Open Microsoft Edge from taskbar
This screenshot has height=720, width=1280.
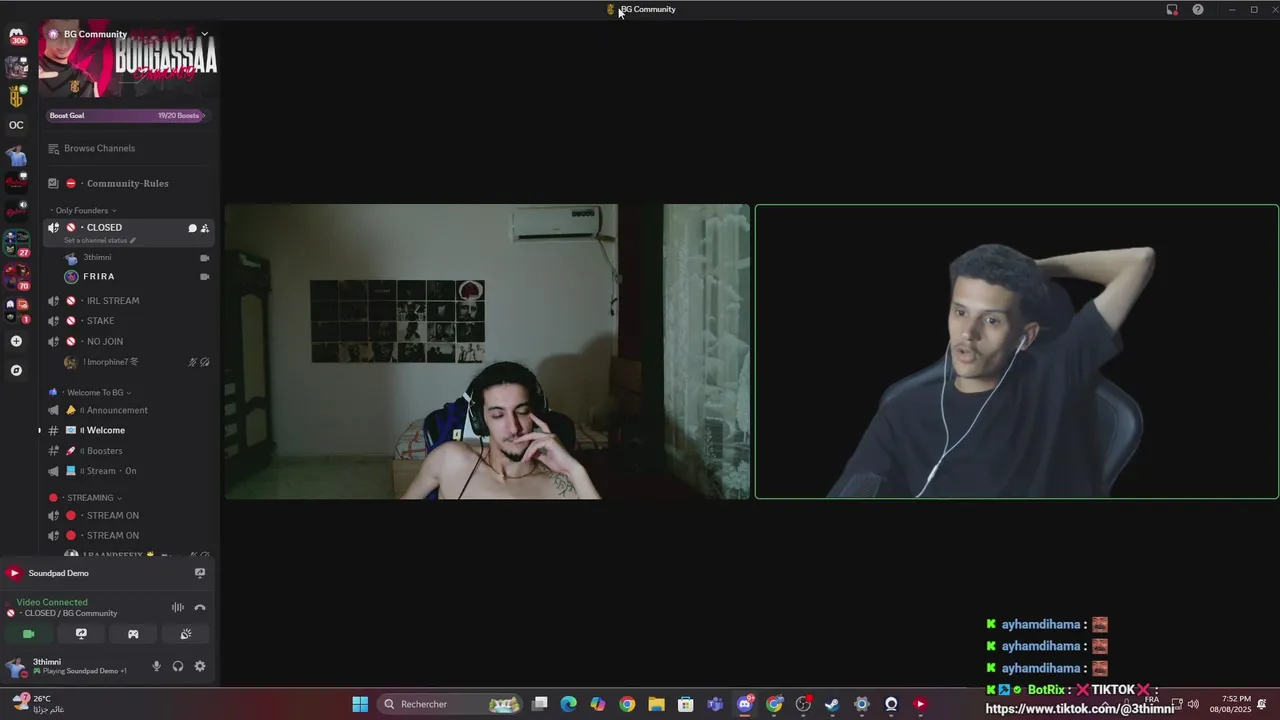(568, 704)
